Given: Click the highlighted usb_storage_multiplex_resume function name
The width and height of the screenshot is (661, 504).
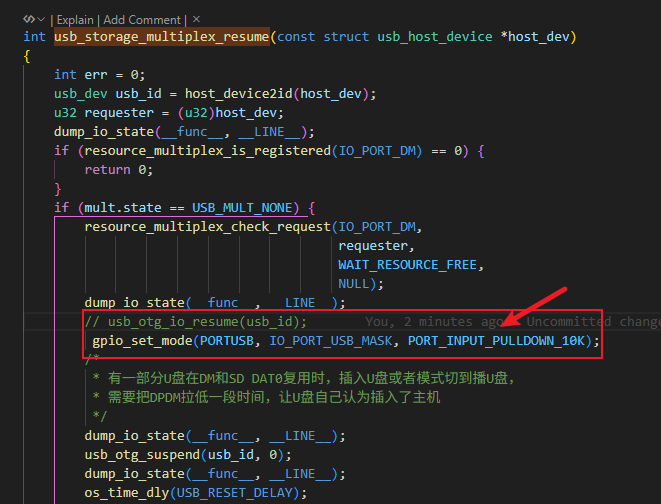Looking at the screenshot, I should pos(162,37).
